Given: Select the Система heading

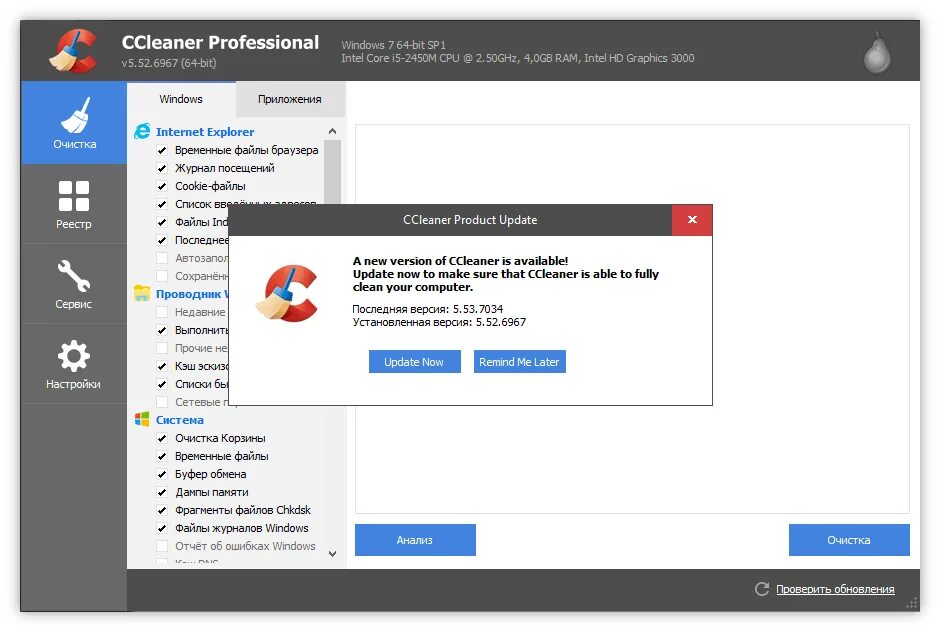Looking at the screenshot, I should point(180,420).
